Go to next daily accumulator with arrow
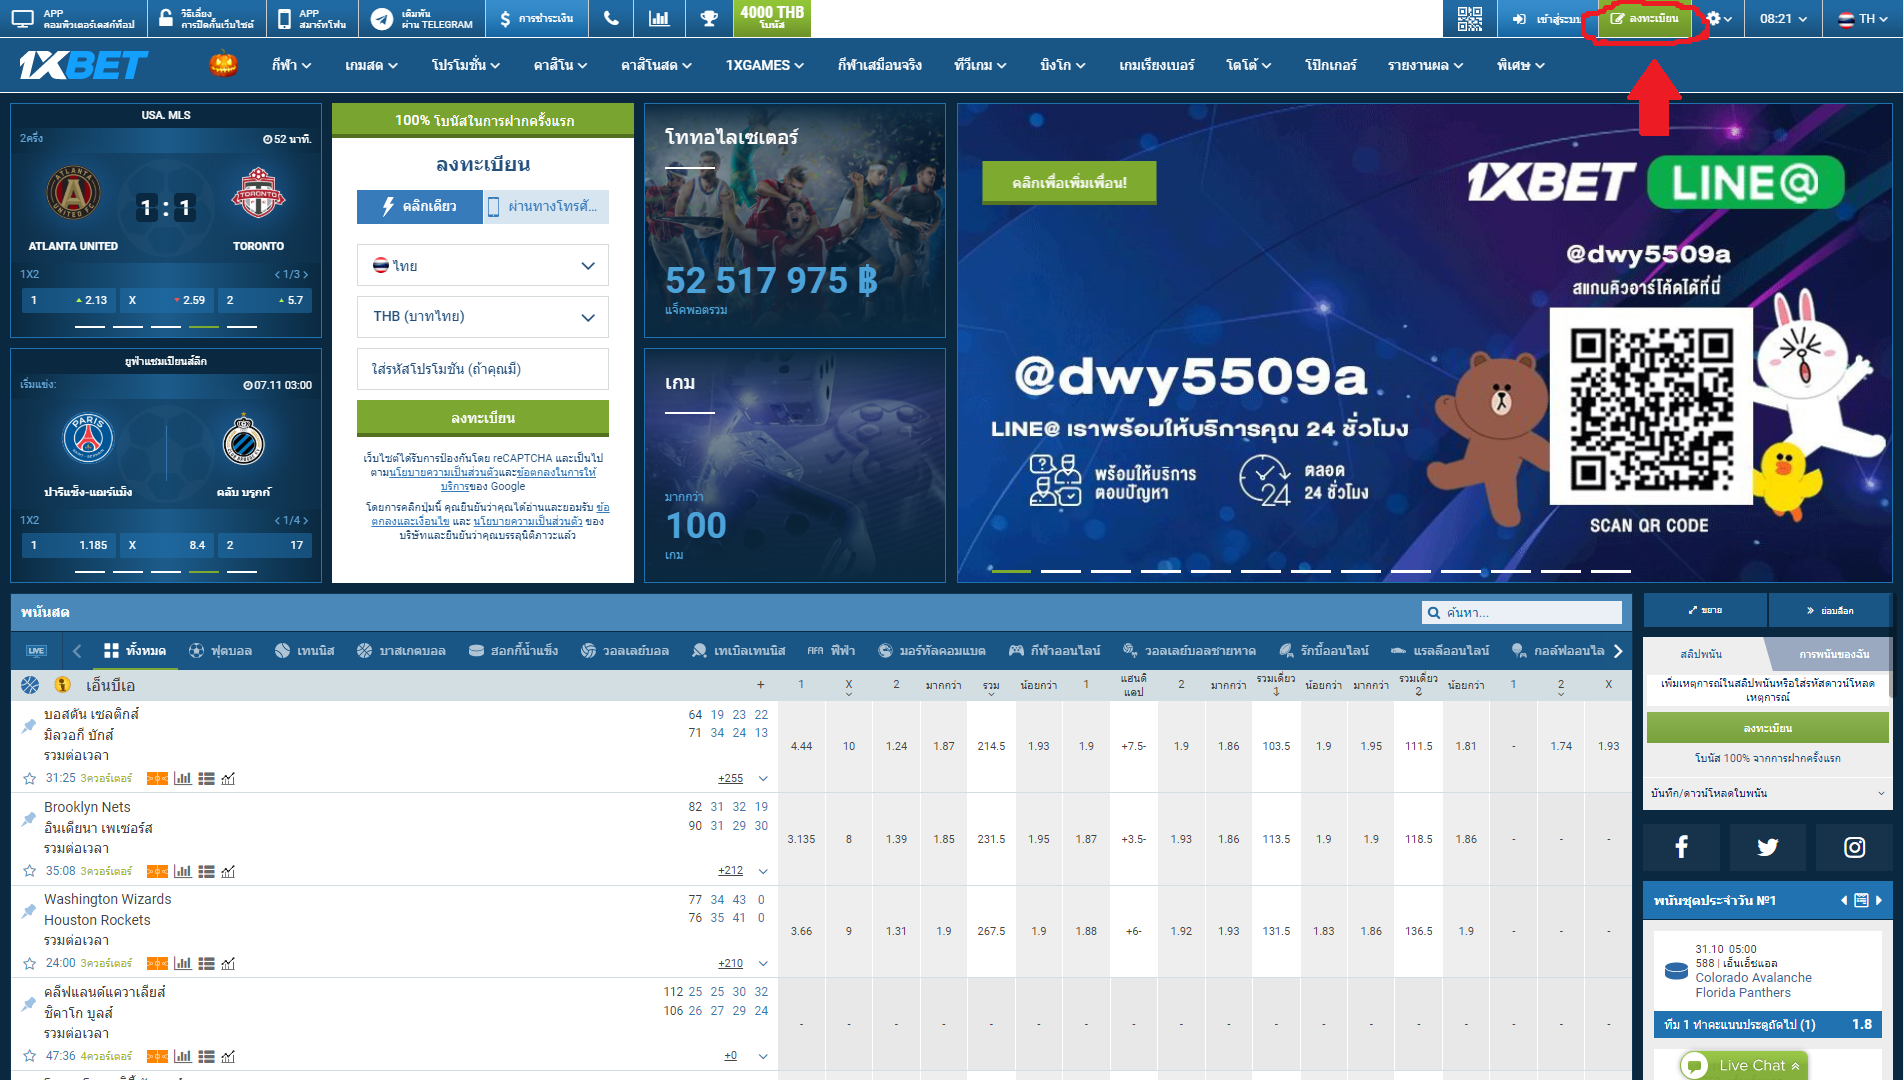This screenshot has width=1904, height=1080. click(1879, 901)
